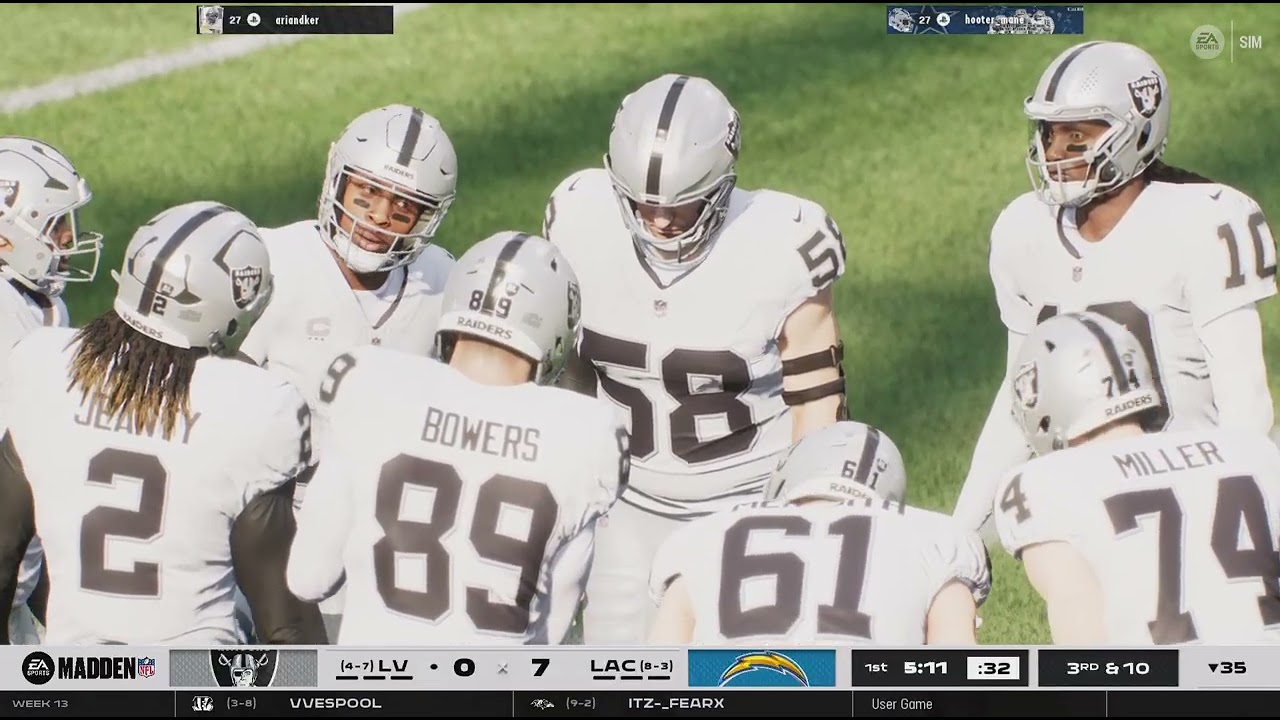The image size is (1280, 720).
Task: Click the (4-7) LV team label
Action: point(375,667)
